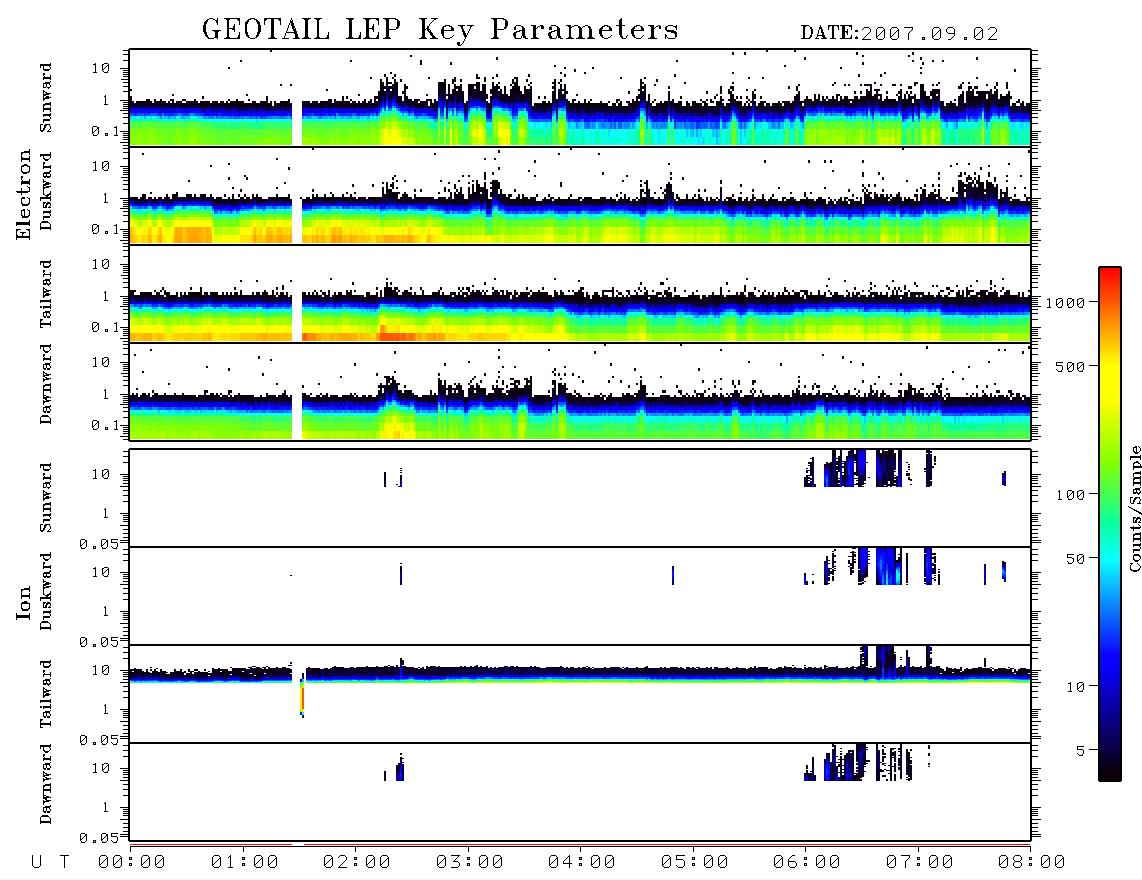This screenshot has height=880, width=1142.
Task: Click the 50 color bar tick label
Action: click(1075, 559)
